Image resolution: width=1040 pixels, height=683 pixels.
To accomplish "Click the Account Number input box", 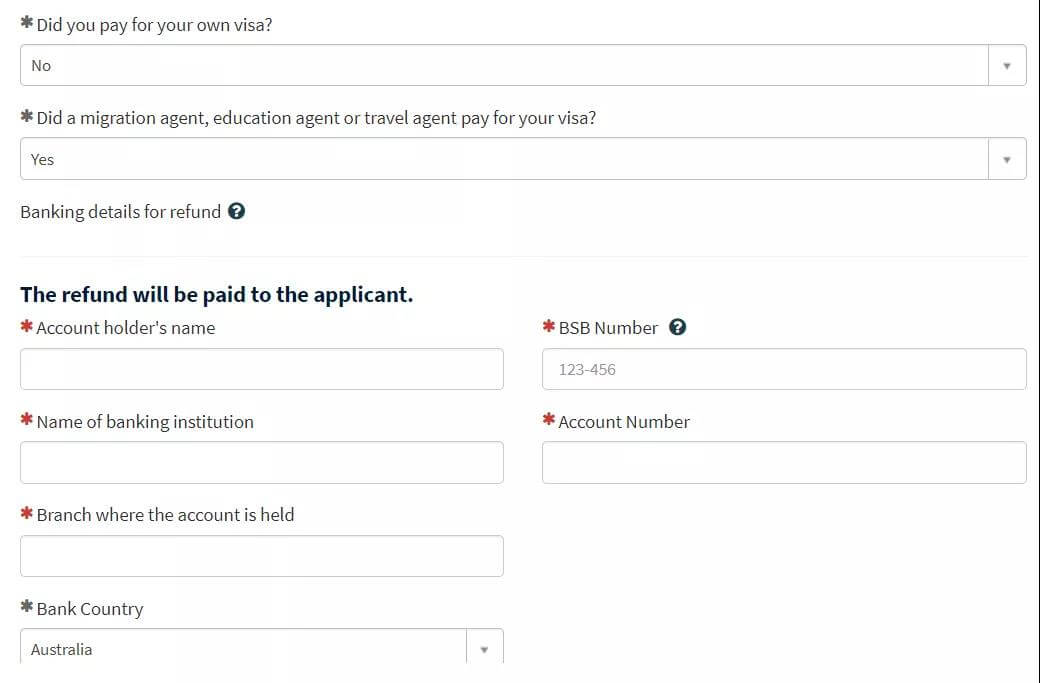I will pyautogui.click(x=784, y=462).
